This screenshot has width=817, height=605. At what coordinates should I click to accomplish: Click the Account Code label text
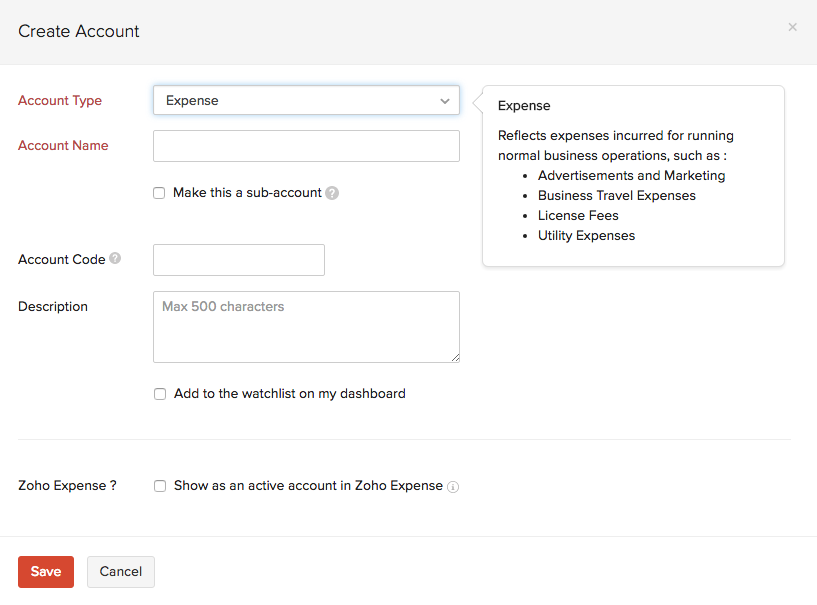pyautogui.click(x=61, y=259)
